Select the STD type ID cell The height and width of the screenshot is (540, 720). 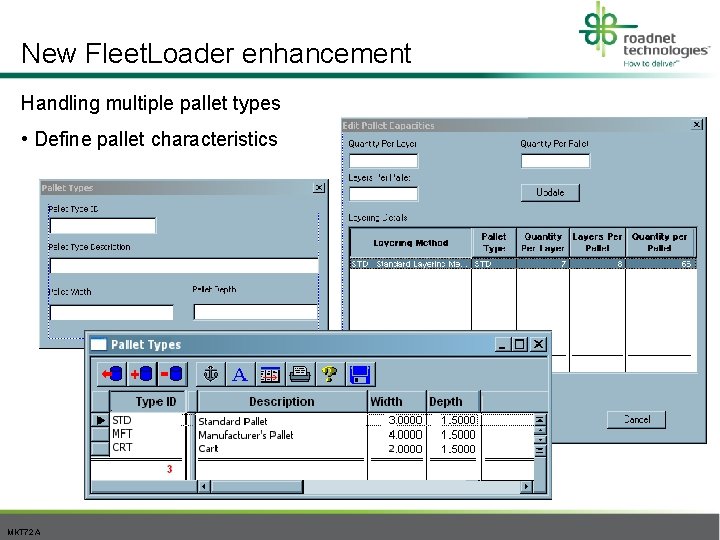(x=147, y=420)
